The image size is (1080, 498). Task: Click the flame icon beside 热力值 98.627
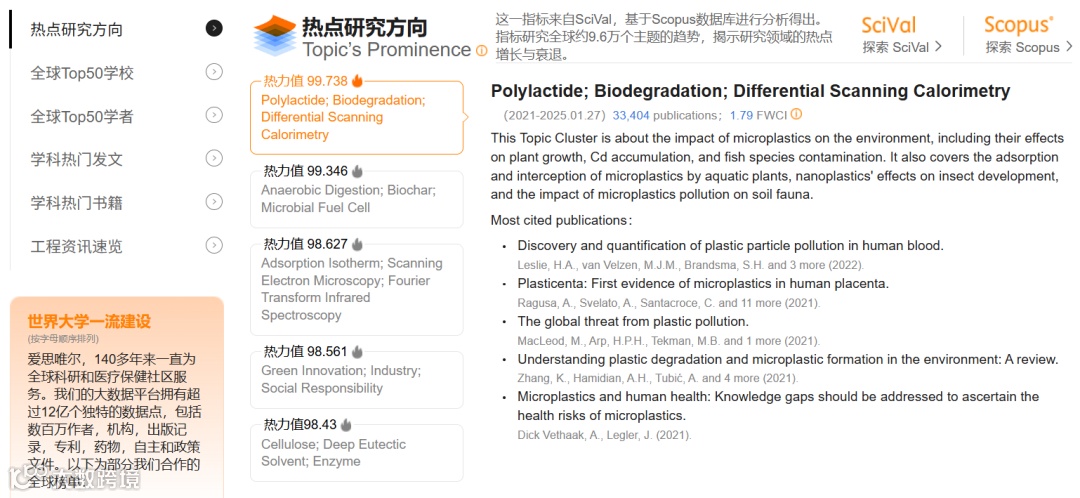pyautogui.click(x=357, y=244)
